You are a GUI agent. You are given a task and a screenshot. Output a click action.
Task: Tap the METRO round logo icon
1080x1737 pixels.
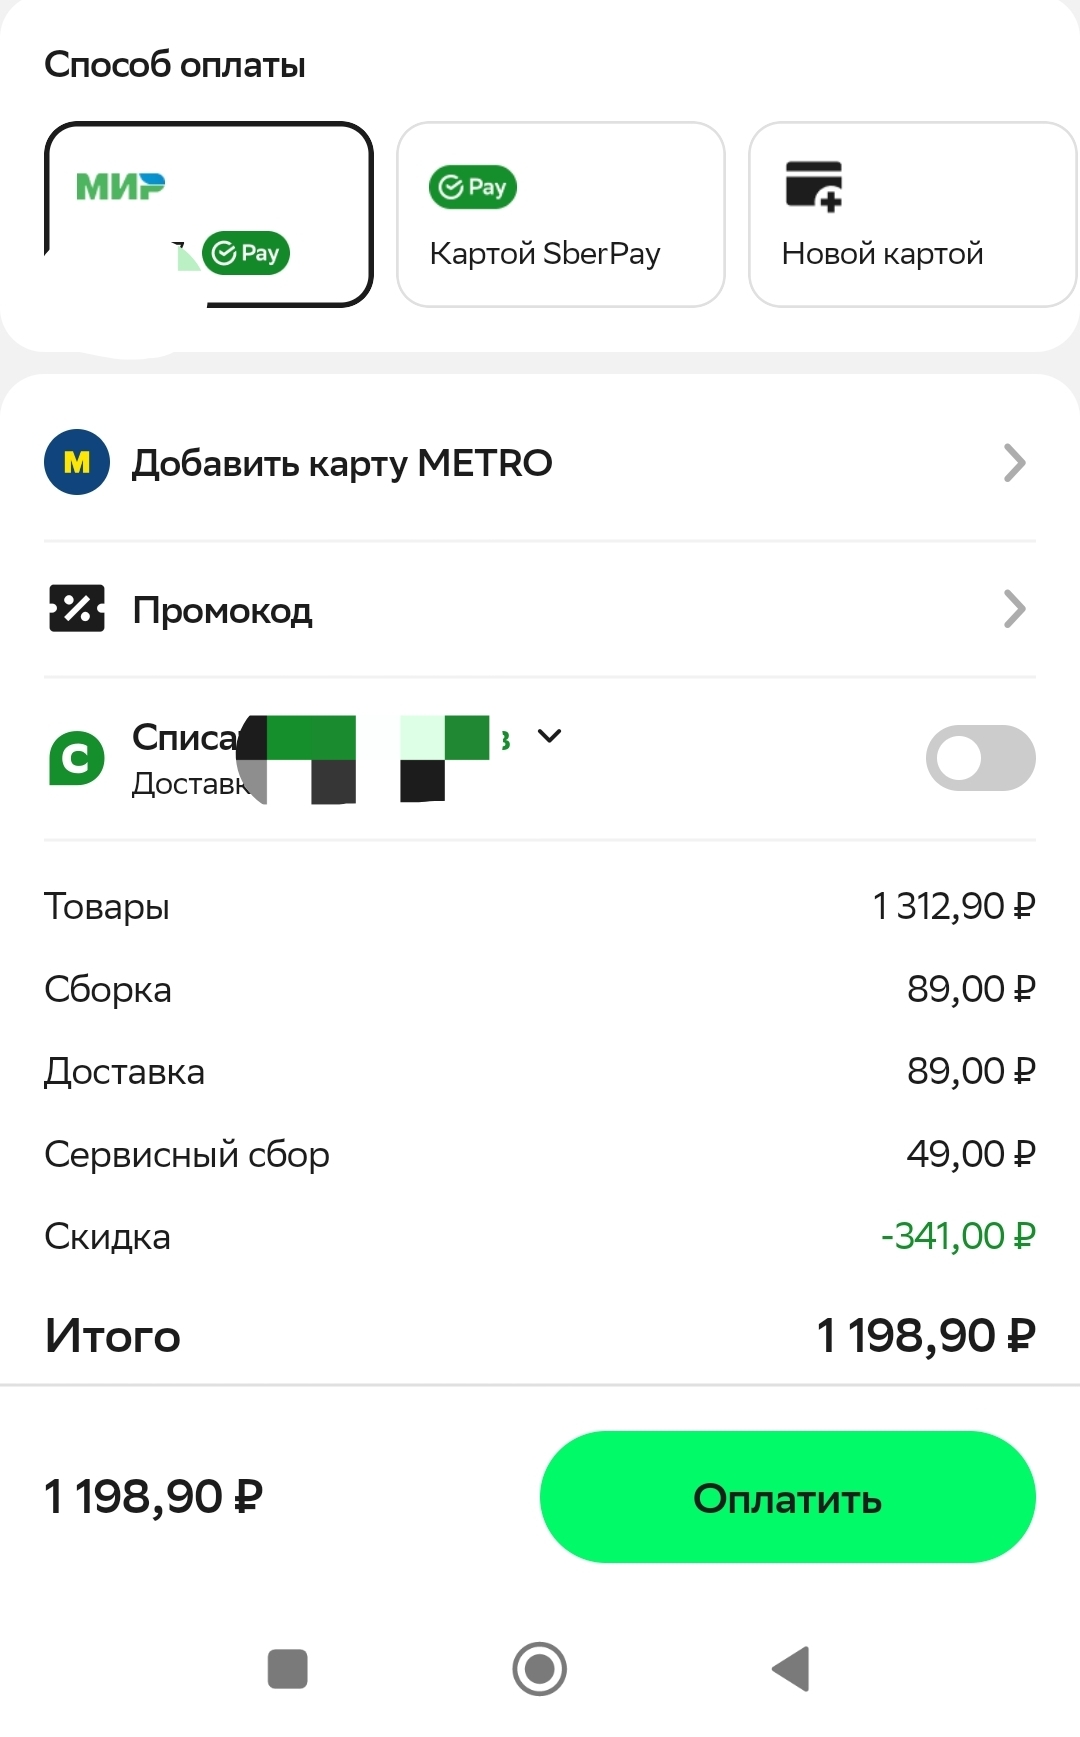[x=77, y=462]
